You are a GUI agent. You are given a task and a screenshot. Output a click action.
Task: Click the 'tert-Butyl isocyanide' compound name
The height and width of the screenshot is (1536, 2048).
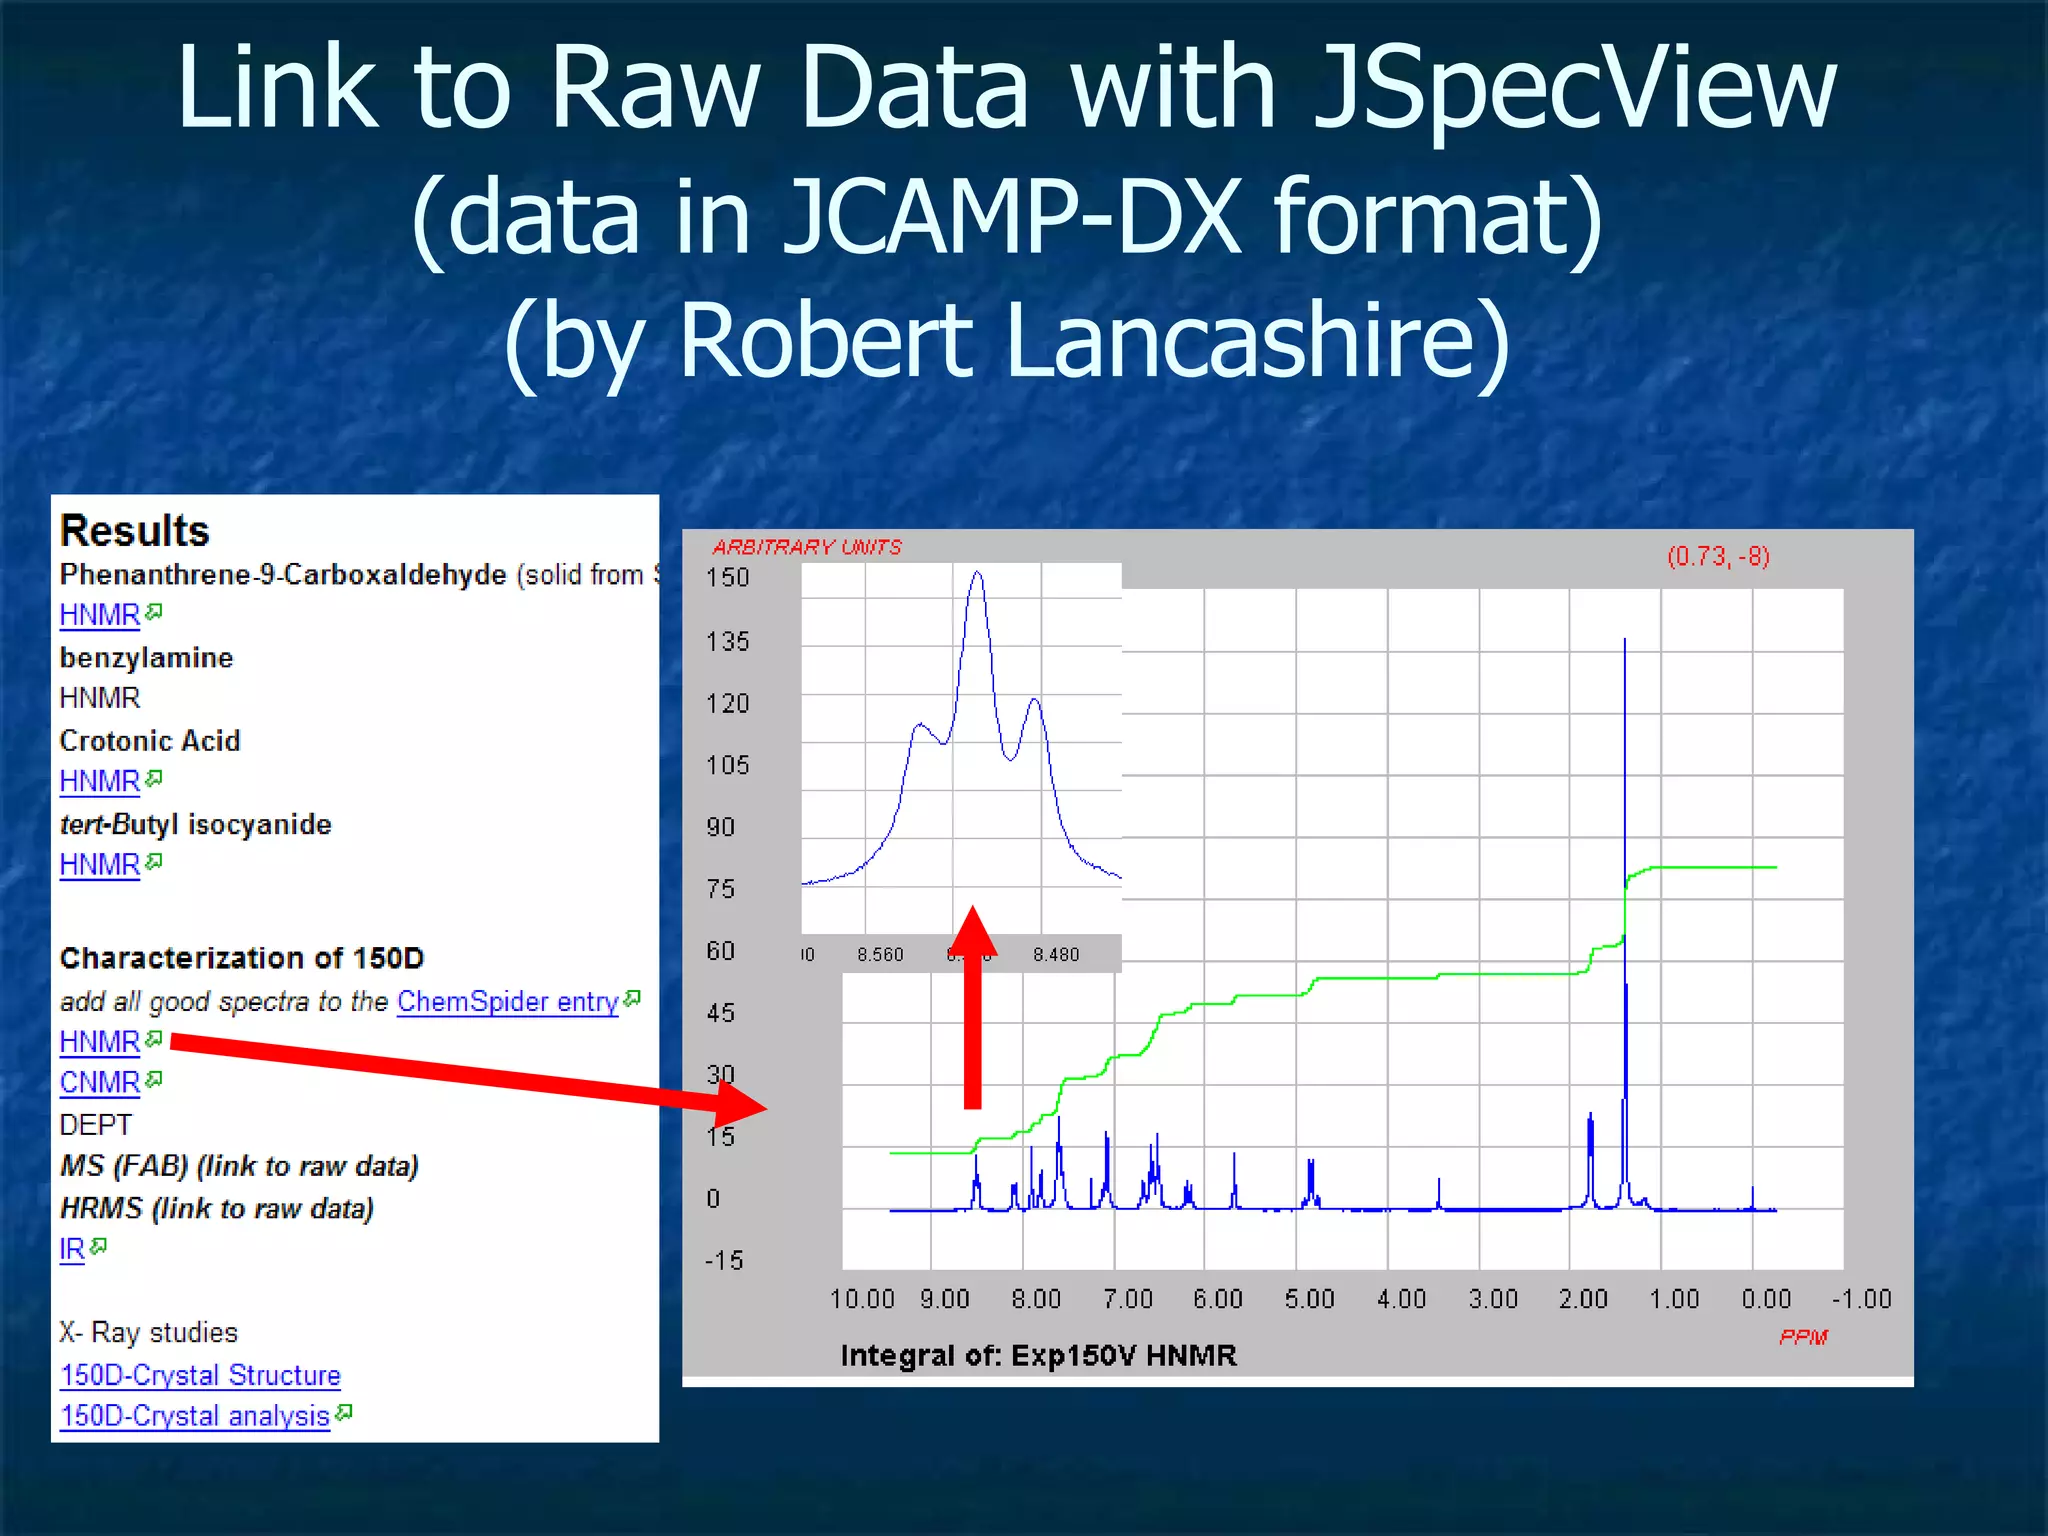point(196,825)
